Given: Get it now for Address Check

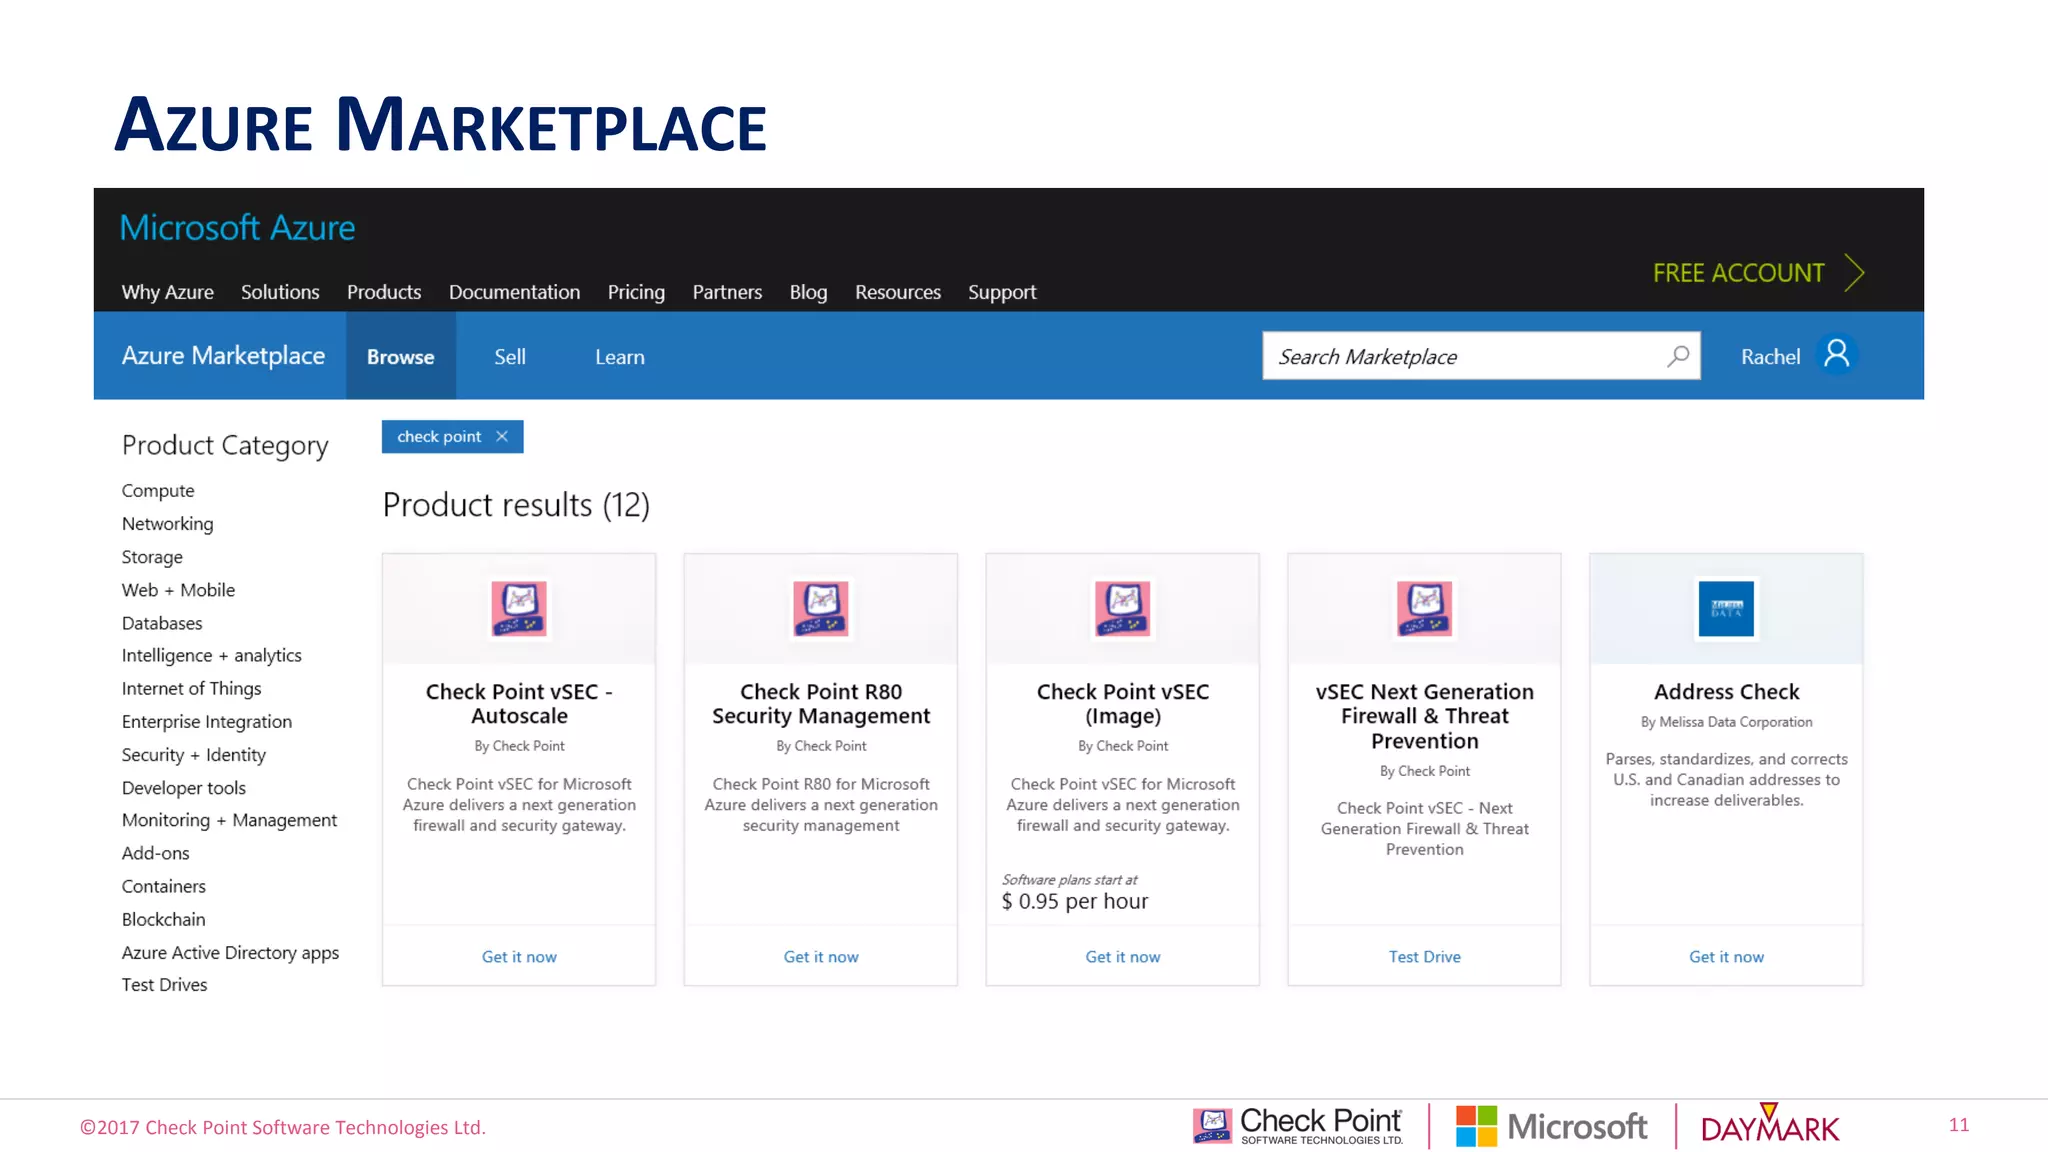Looking at the screenshot, I should [1726, 956].
